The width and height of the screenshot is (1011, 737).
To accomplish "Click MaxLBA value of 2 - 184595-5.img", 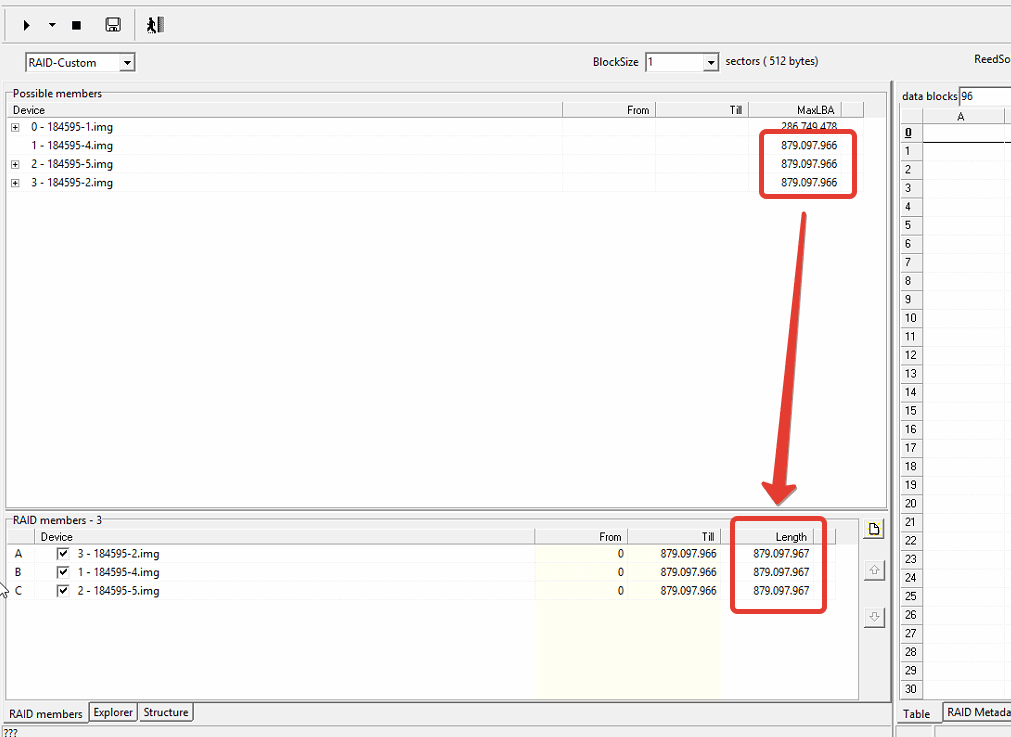I will [x=809, y=164].
